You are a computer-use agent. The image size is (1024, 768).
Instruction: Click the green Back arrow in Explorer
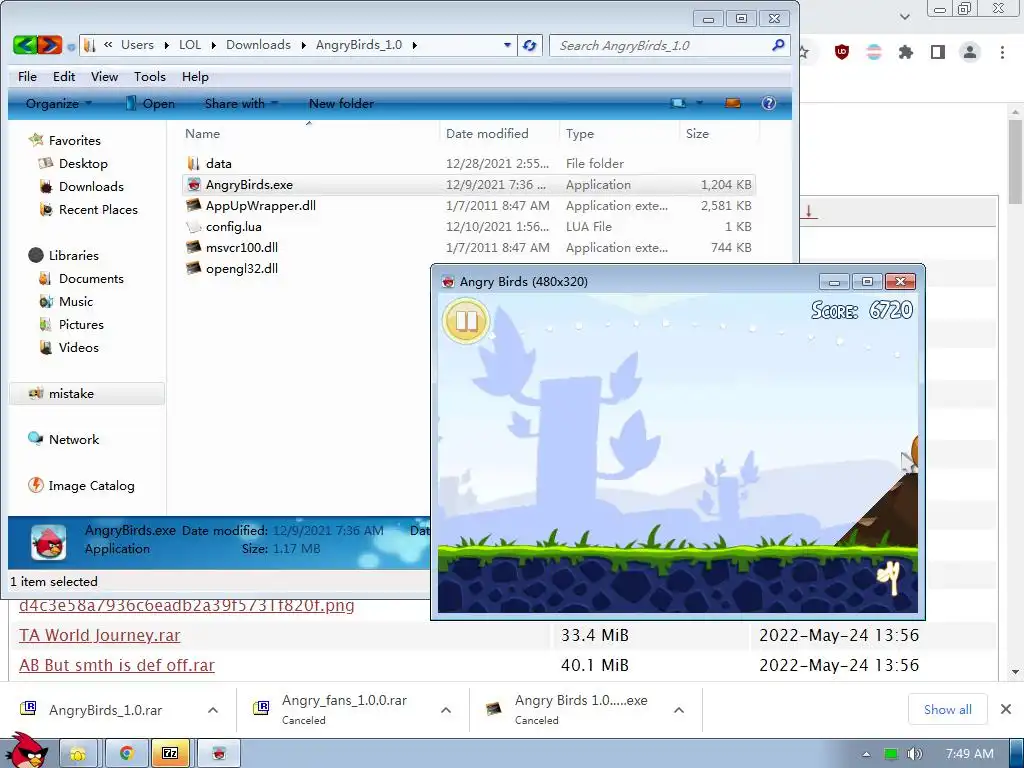tap(24, 45)
